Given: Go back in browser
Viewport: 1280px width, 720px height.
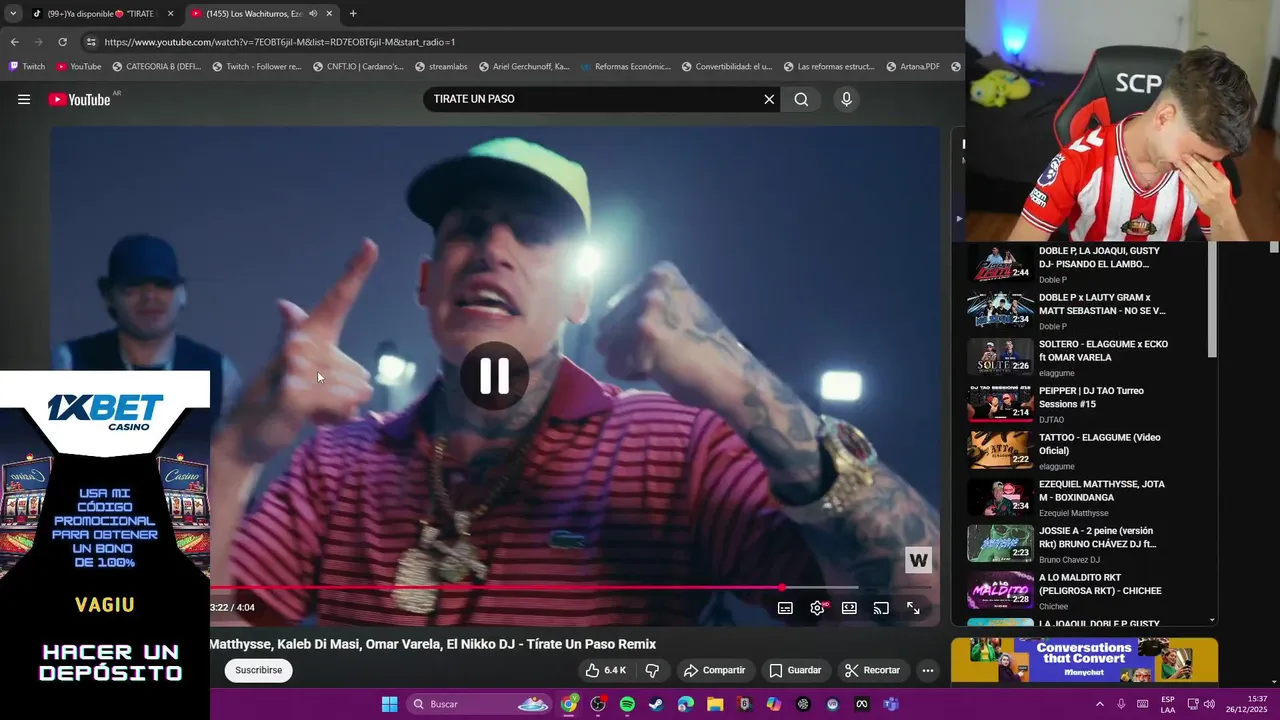Looking at the screenshot, I should coord(14,42).
